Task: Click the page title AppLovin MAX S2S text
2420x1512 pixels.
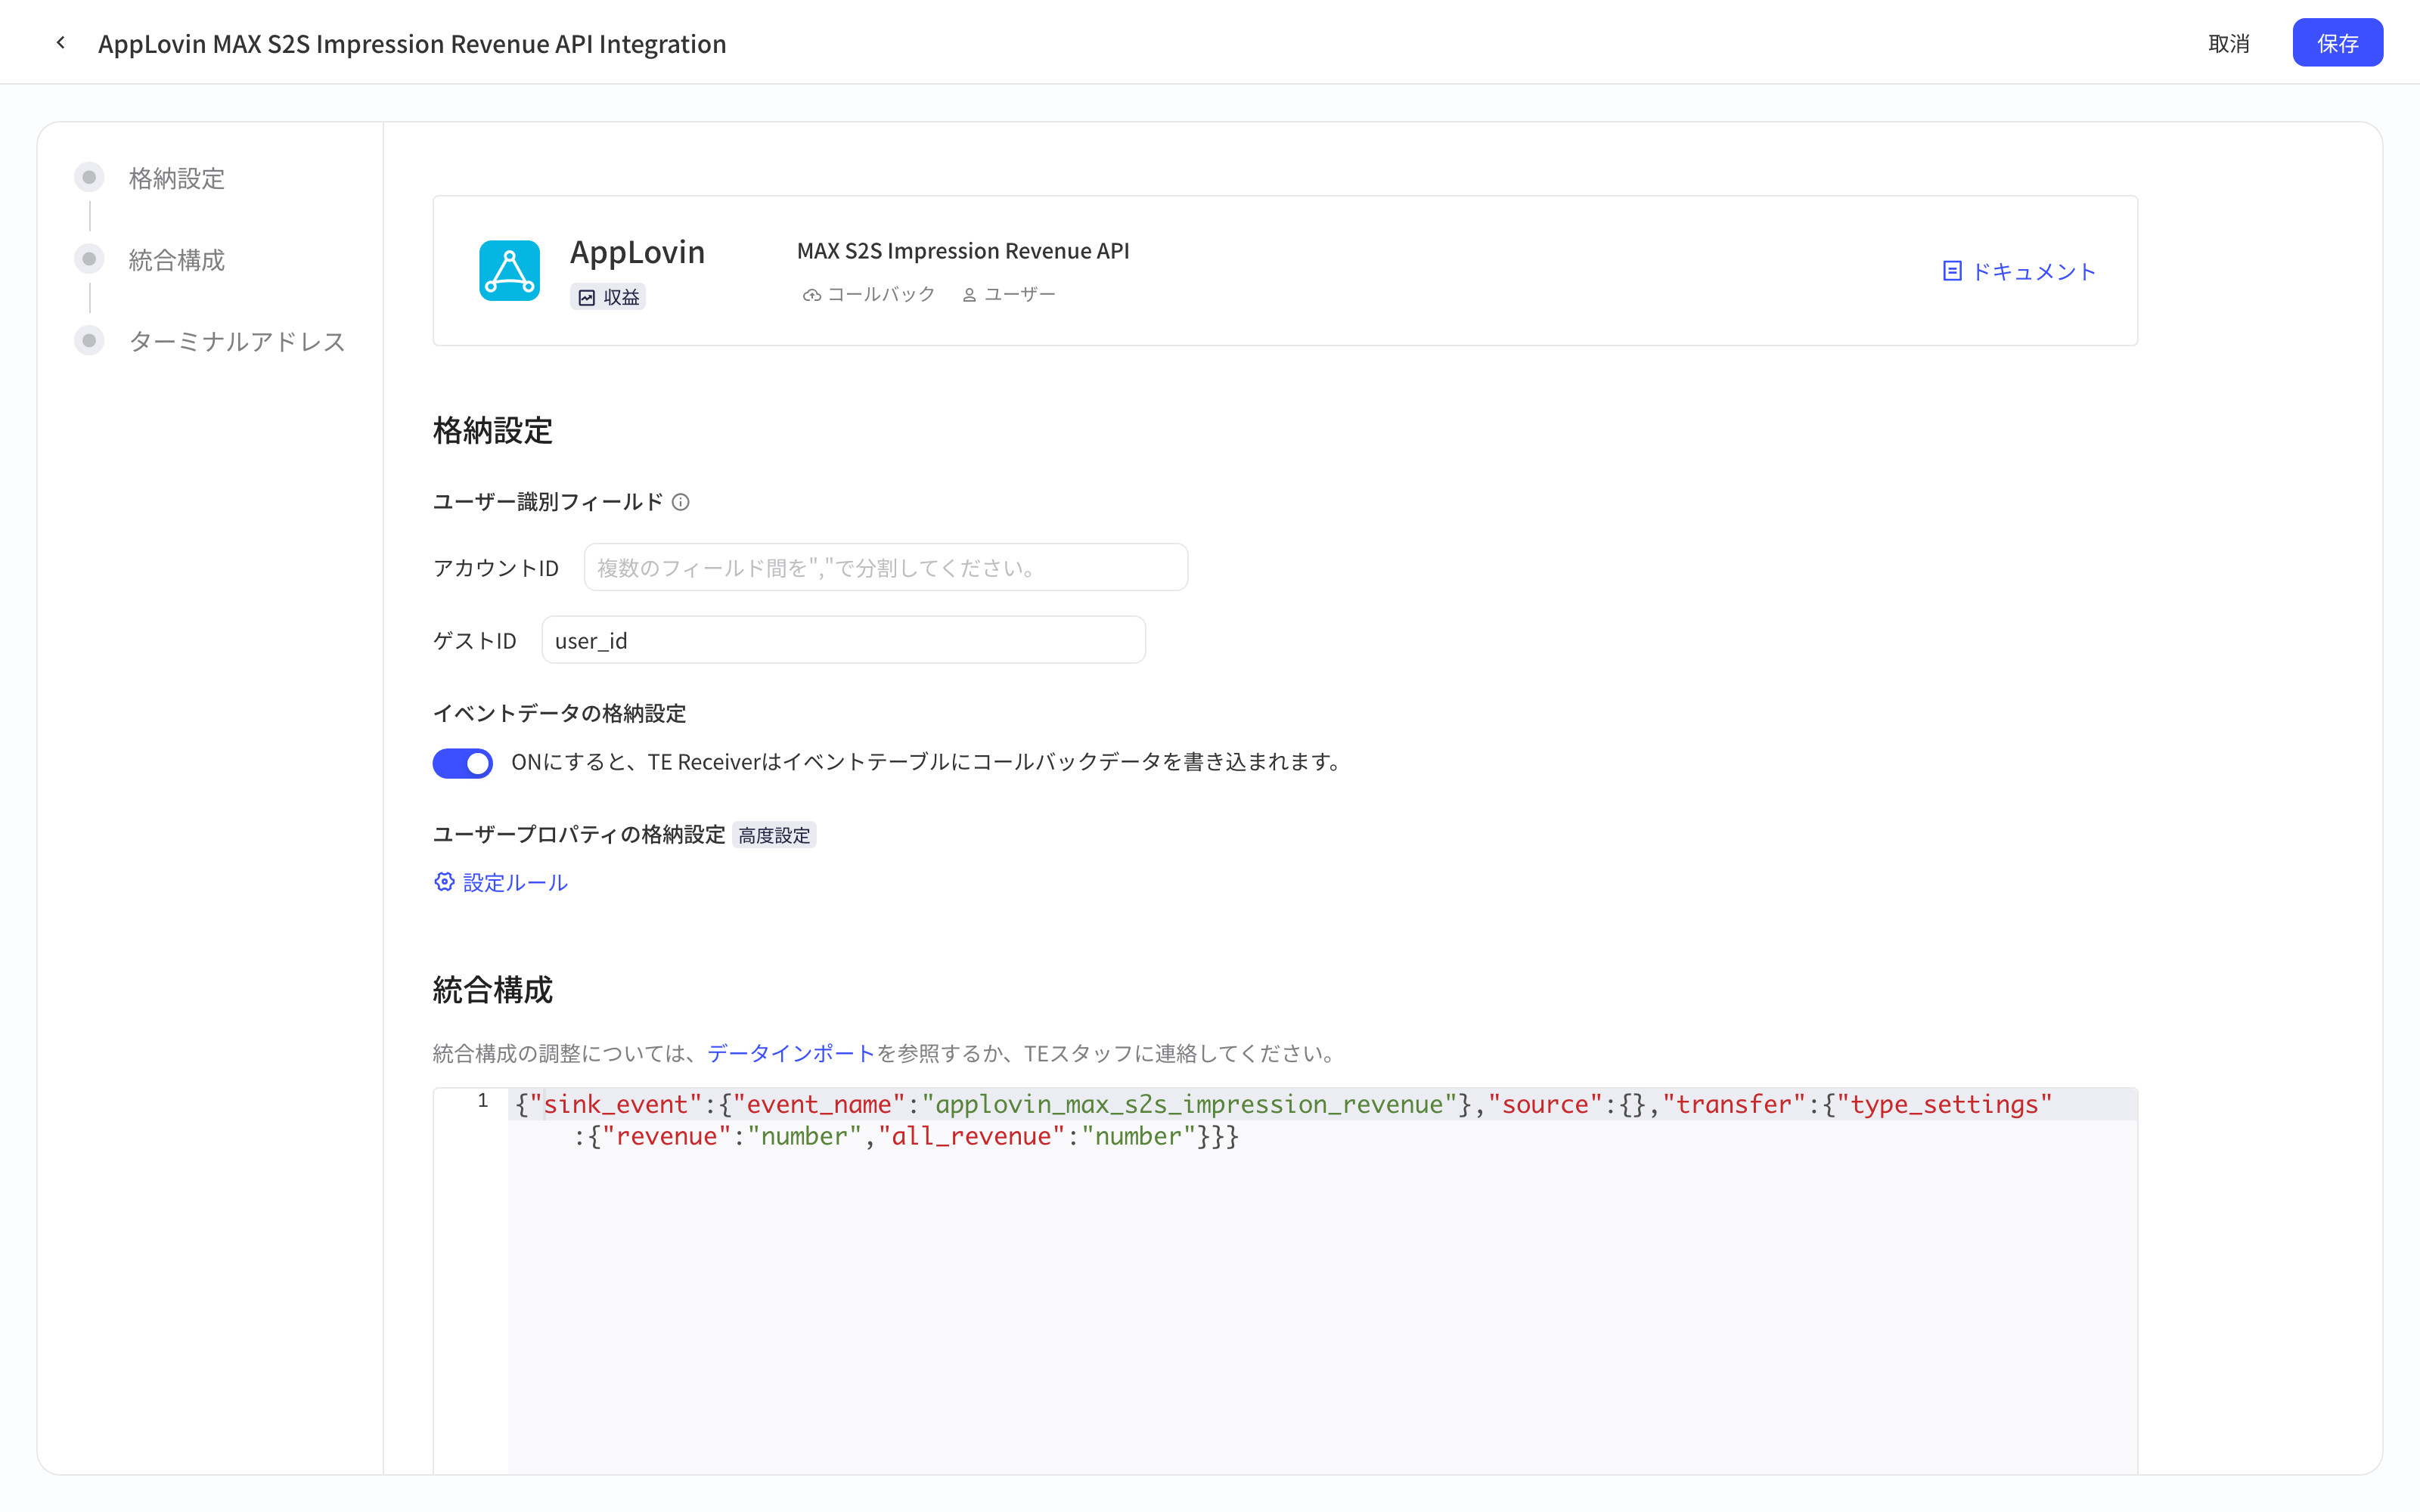Action: click(412, 43)
